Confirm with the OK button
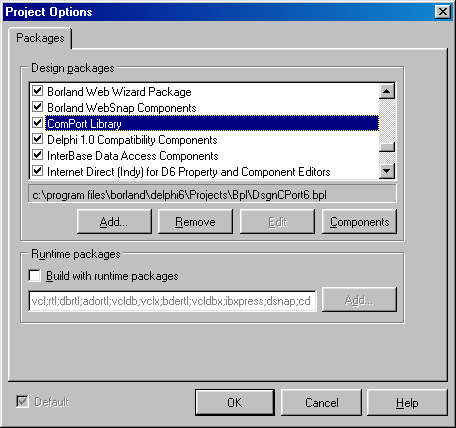Viewport: 456px width, 428px height. coord(235,402)
